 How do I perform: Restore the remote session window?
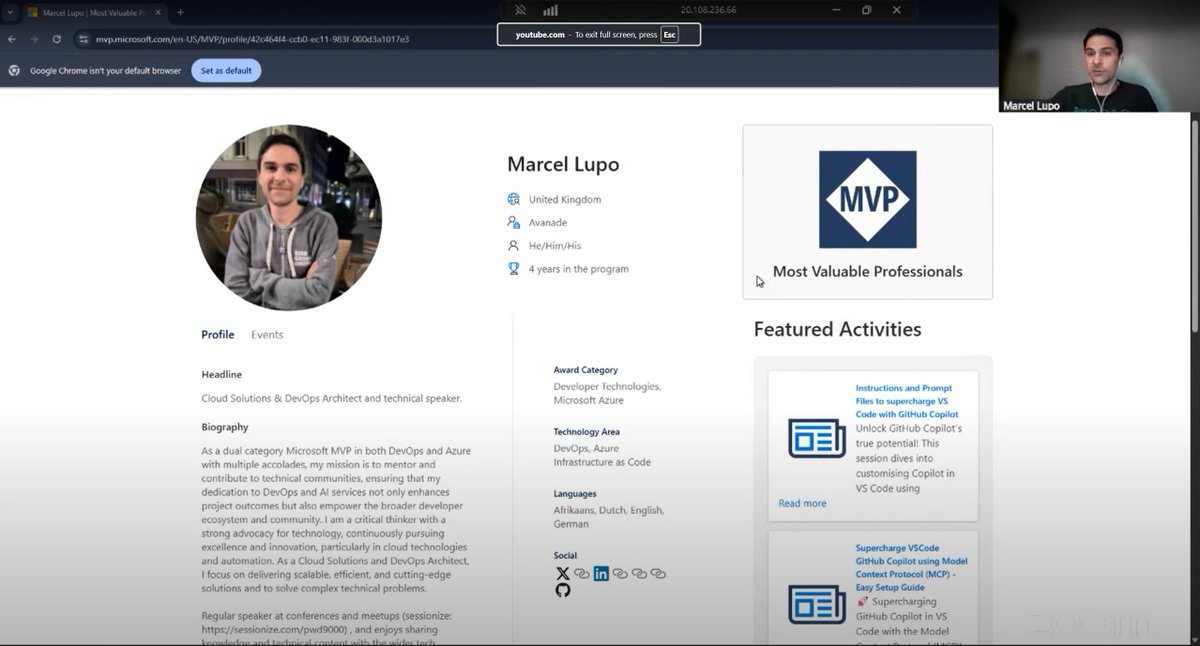pos(866,10)
